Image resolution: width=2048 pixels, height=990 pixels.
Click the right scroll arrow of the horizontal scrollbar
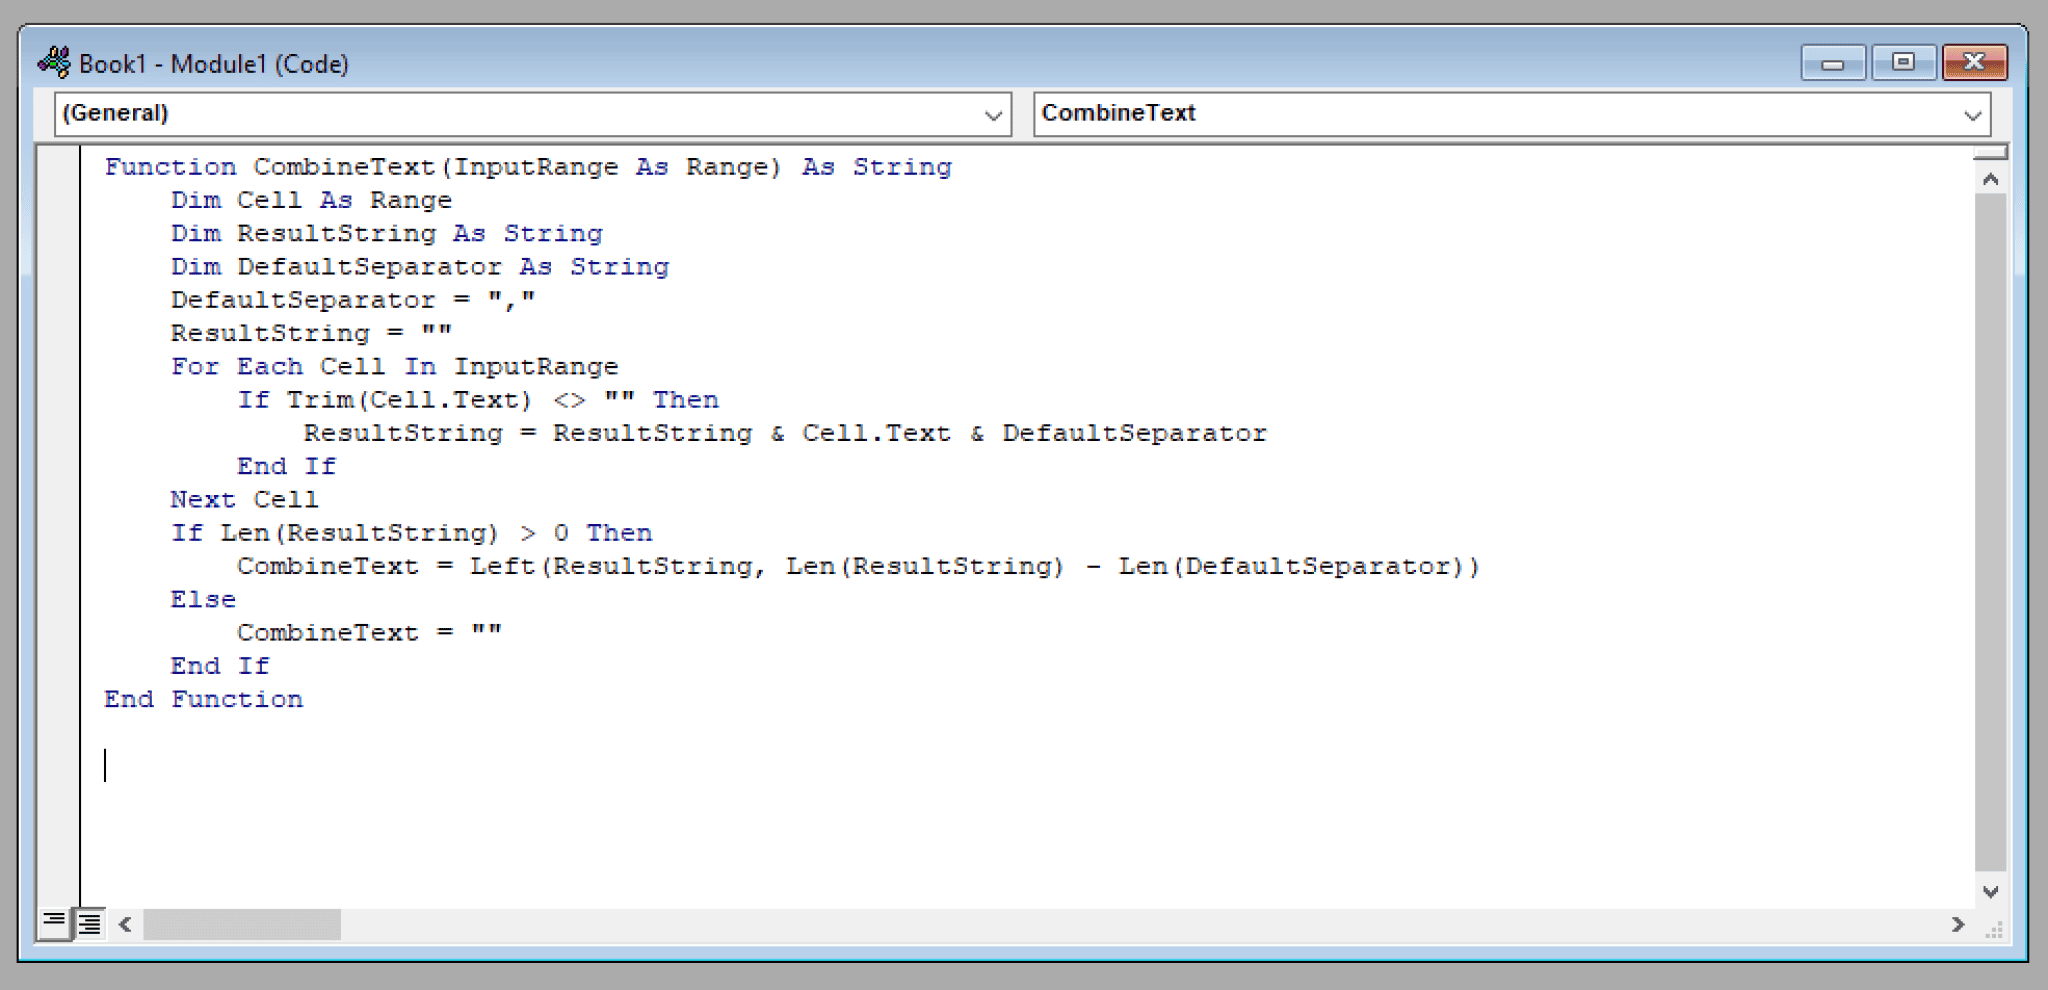(x=1958, y=925)
